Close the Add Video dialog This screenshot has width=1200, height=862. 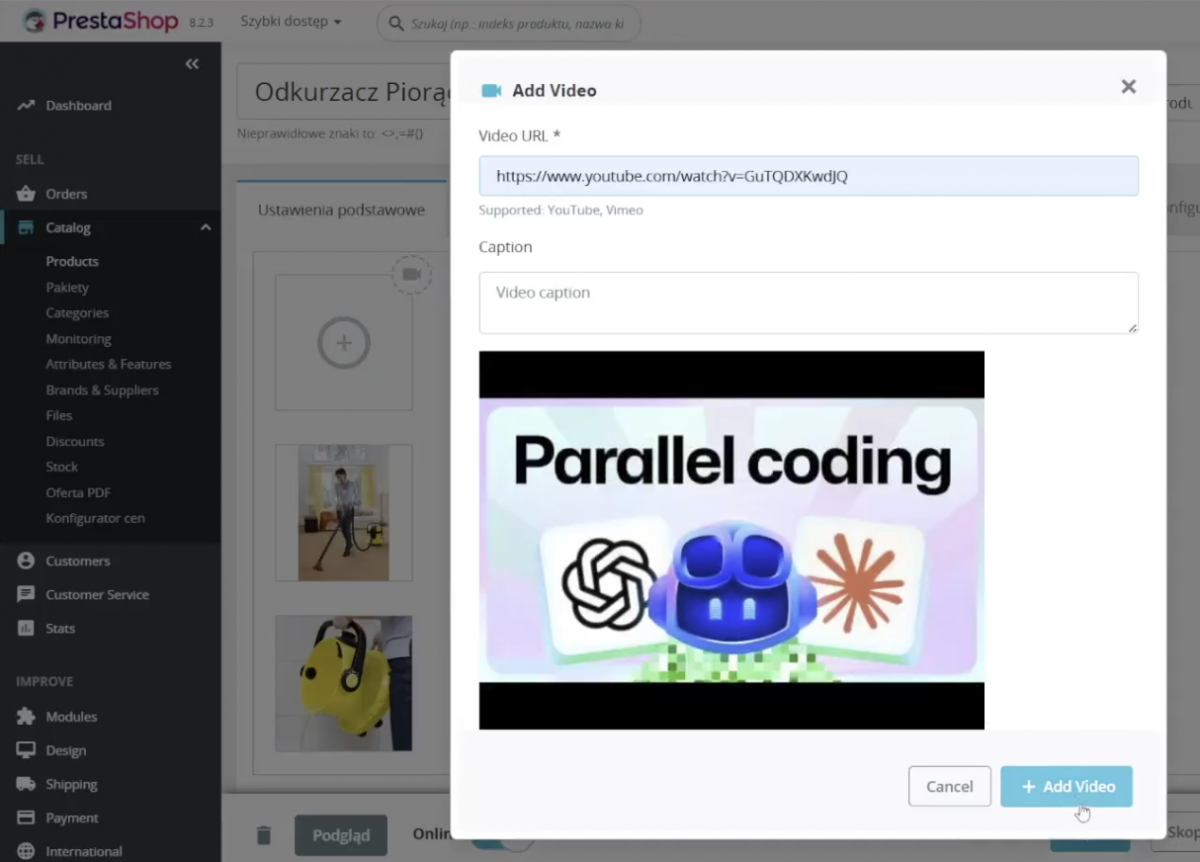pos(1128,87)
